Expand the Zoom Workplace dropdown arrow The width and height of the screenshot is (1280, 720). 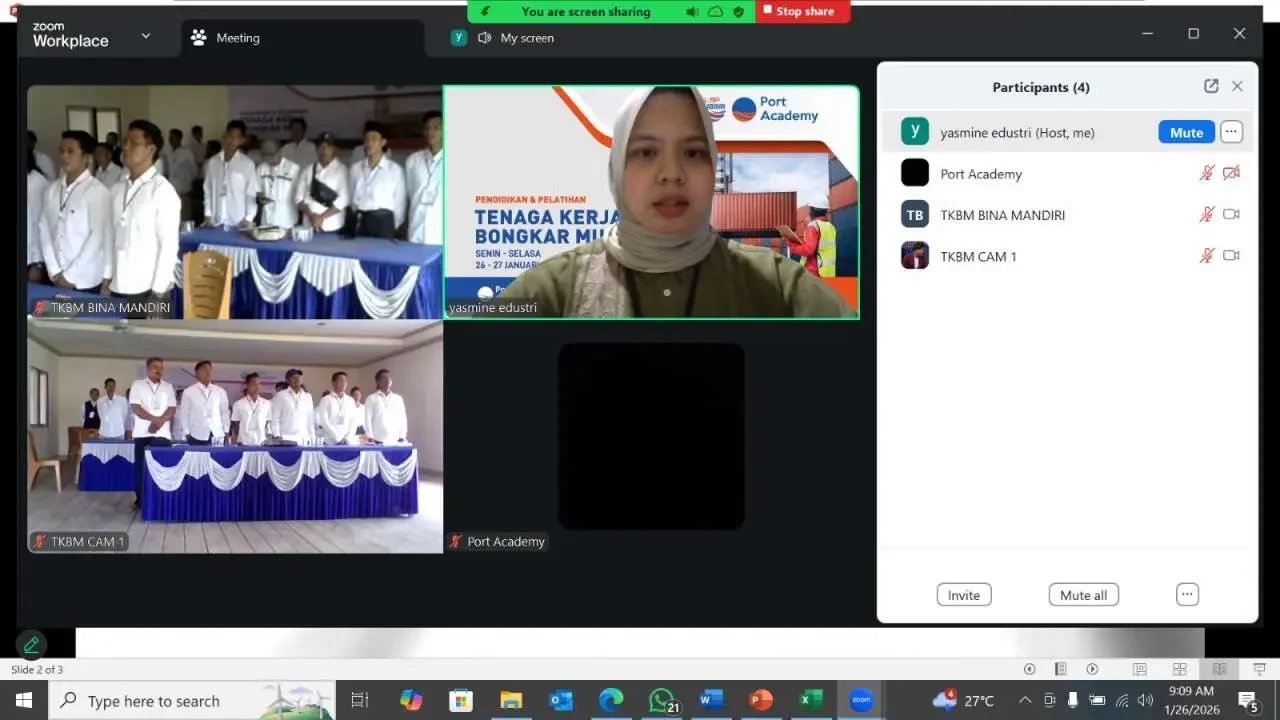pyautogui.click(x=146, y=36)
